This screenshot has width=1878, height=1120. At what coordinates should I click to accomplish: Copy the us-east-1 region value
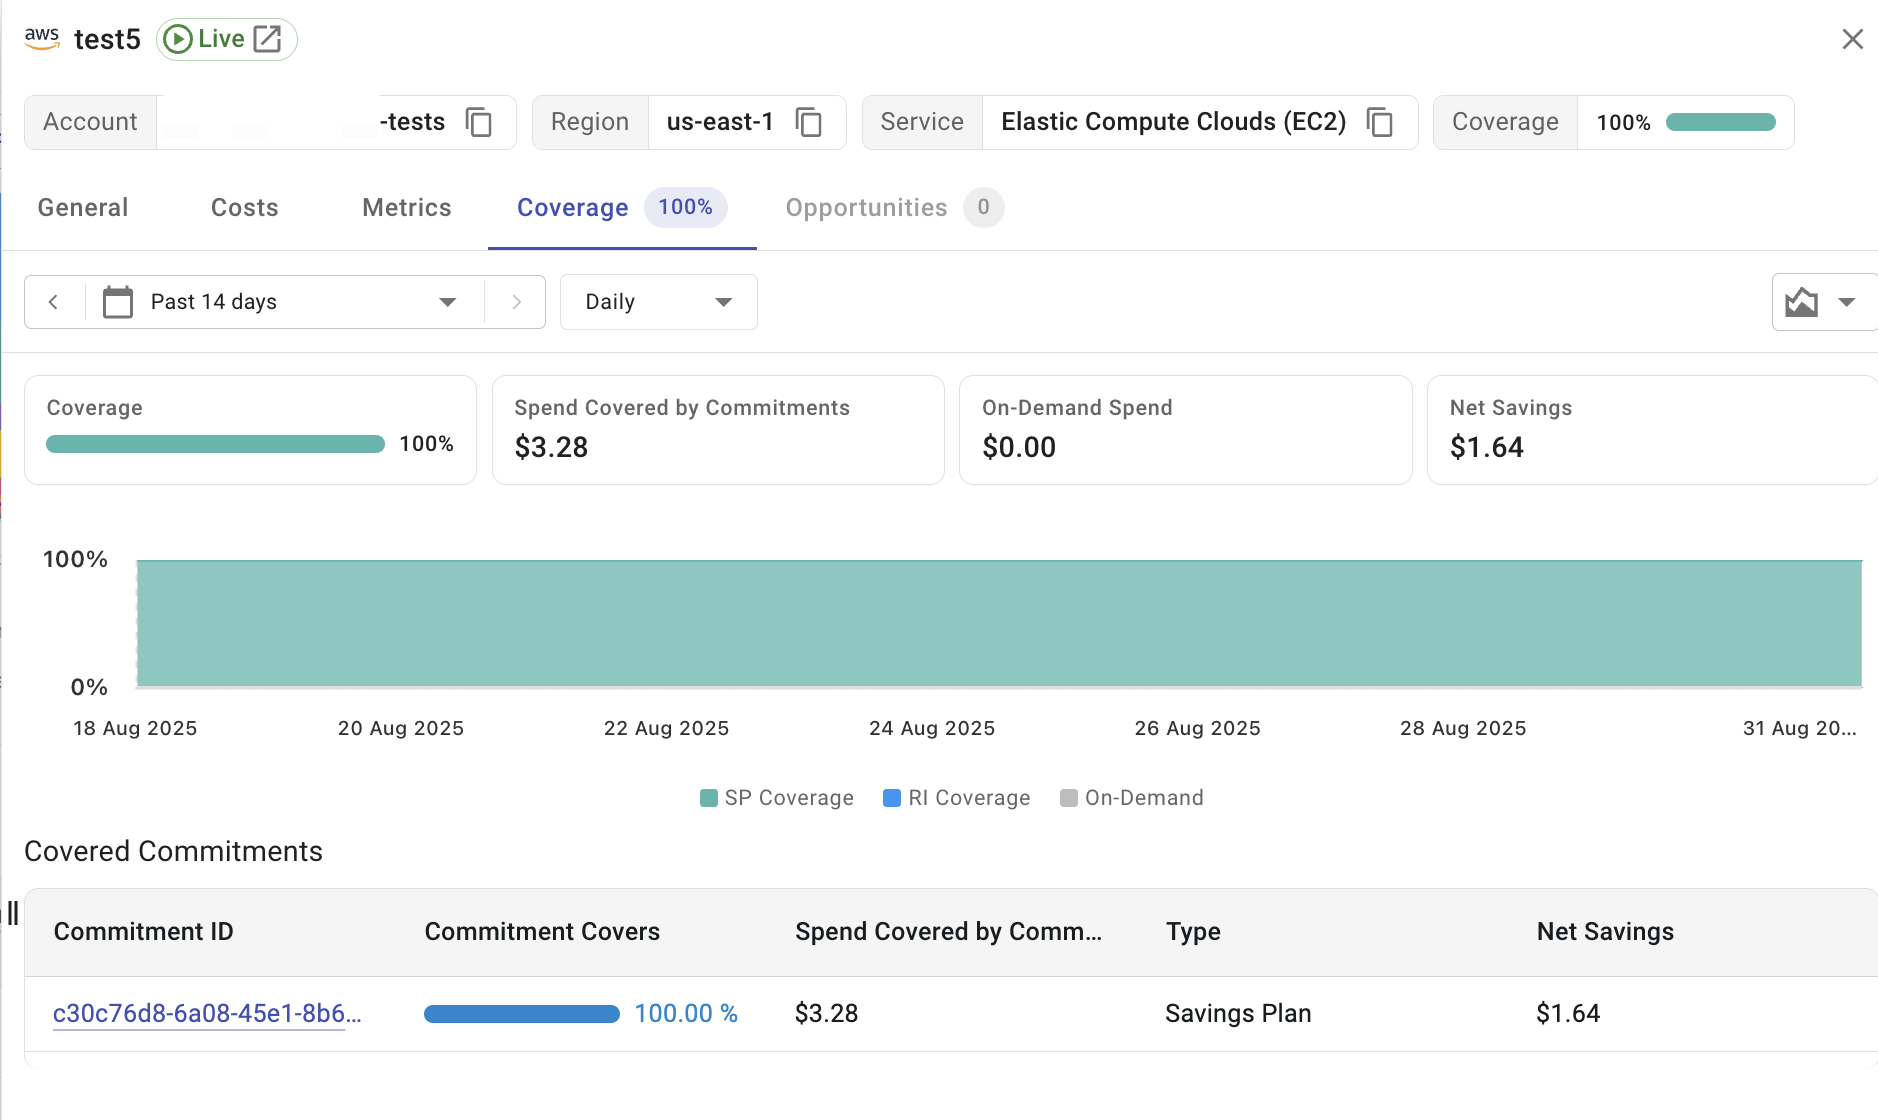tap(809, 122)
